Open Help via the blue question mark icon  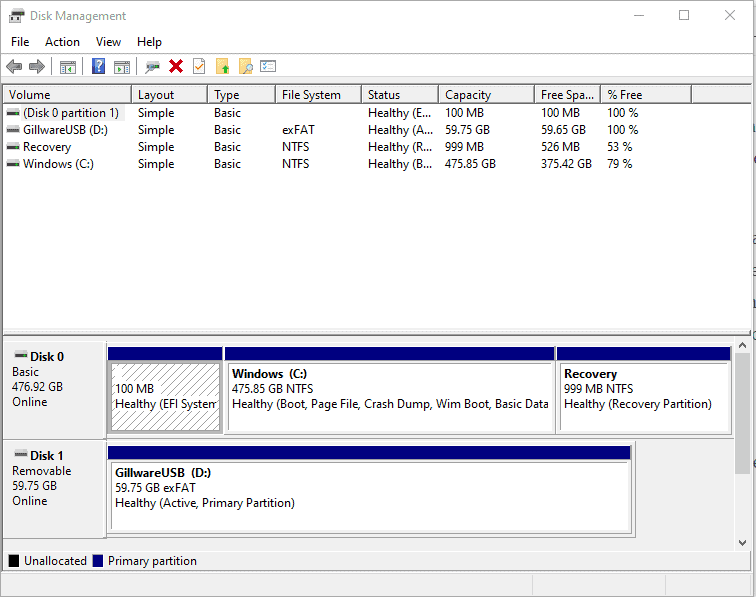point(98,66)
